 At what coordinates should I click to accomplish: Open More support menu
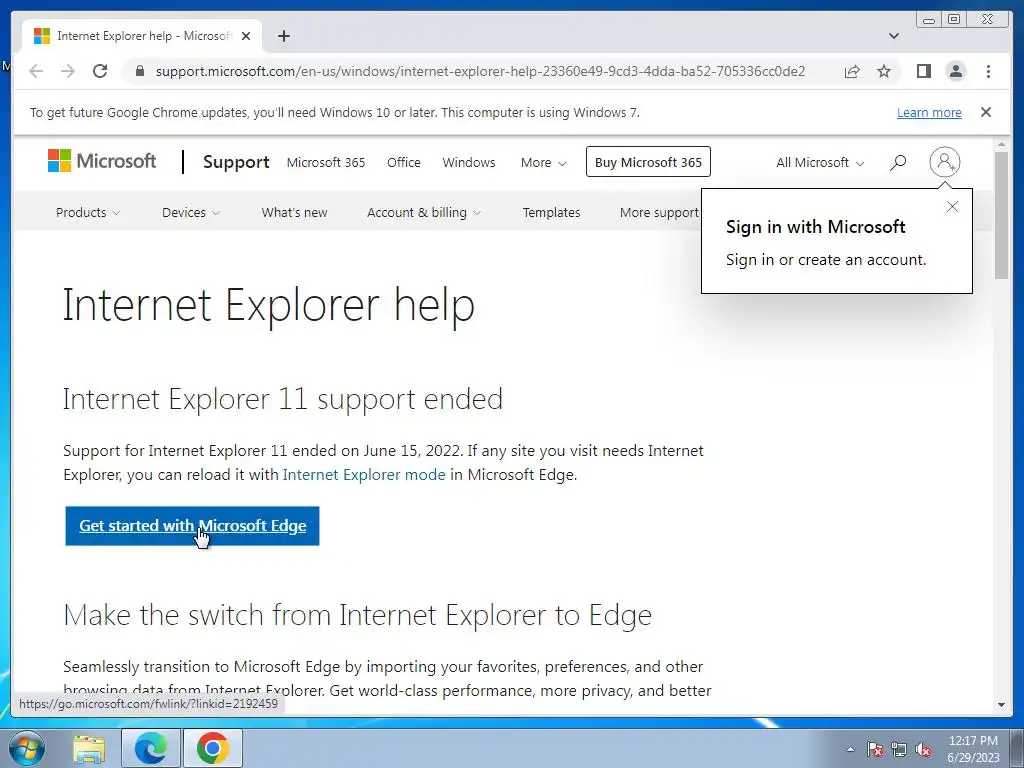(x=660, y=212)
